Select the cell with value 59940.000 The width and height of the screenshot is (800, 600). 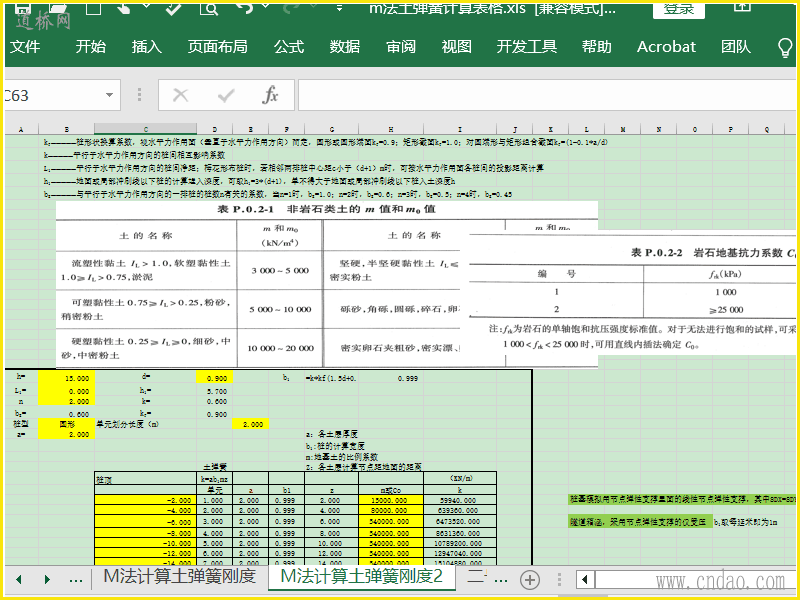click(460, 500)
